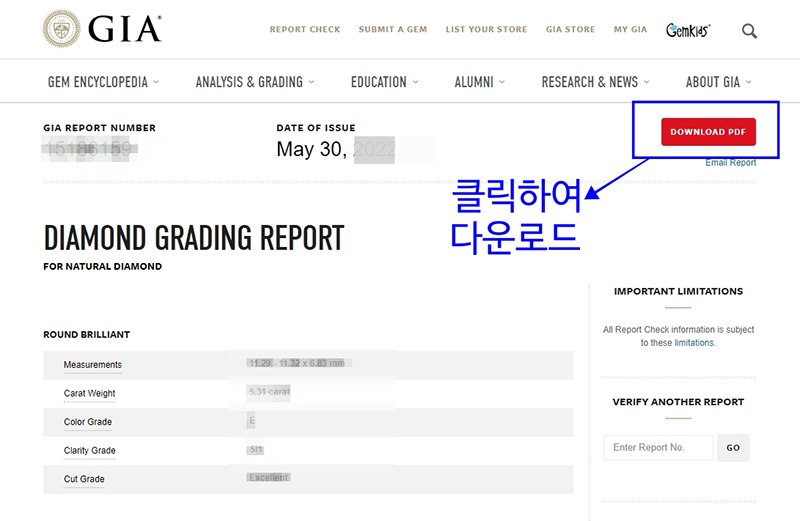The height and width of the screenshot is (521, 800).
Task: Click the GO button
Action: 733,448
